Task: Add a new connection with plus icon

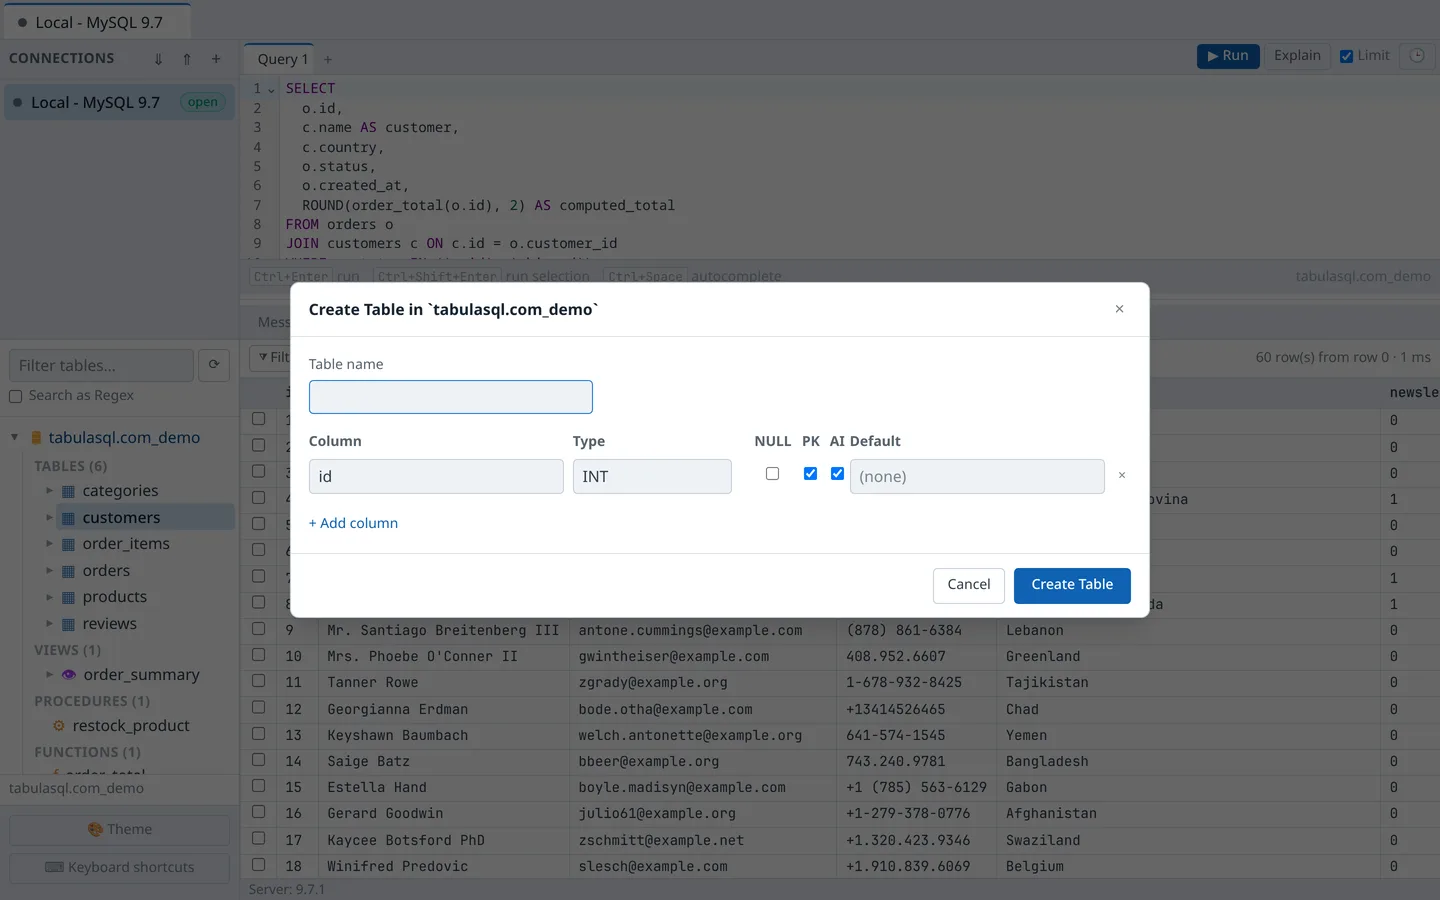Action: [x=216, y=59]
